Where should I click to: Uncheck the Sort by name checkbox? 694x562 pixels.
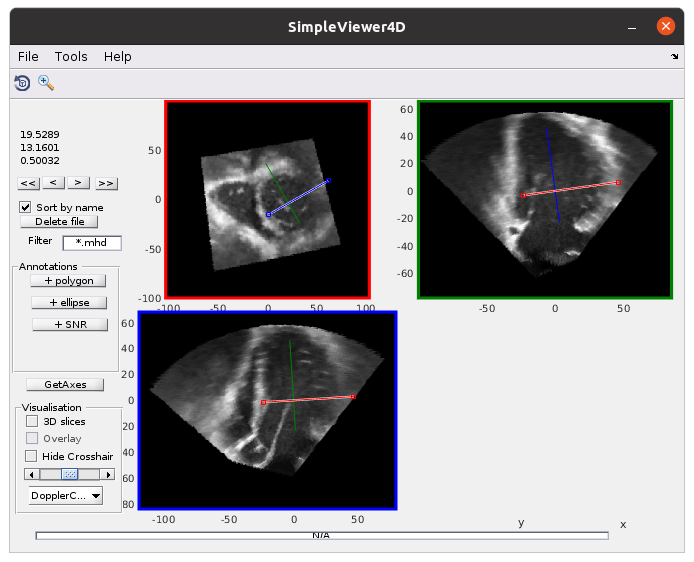(27, 207)
